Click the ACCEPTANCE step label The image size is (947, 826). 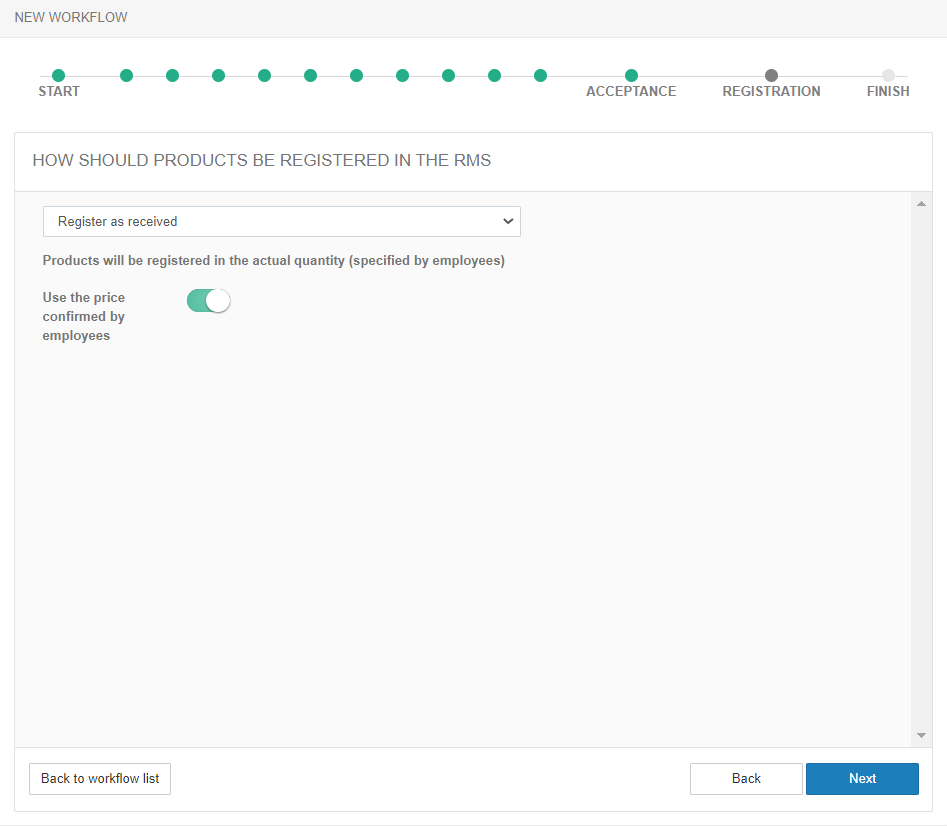[631, 92]
